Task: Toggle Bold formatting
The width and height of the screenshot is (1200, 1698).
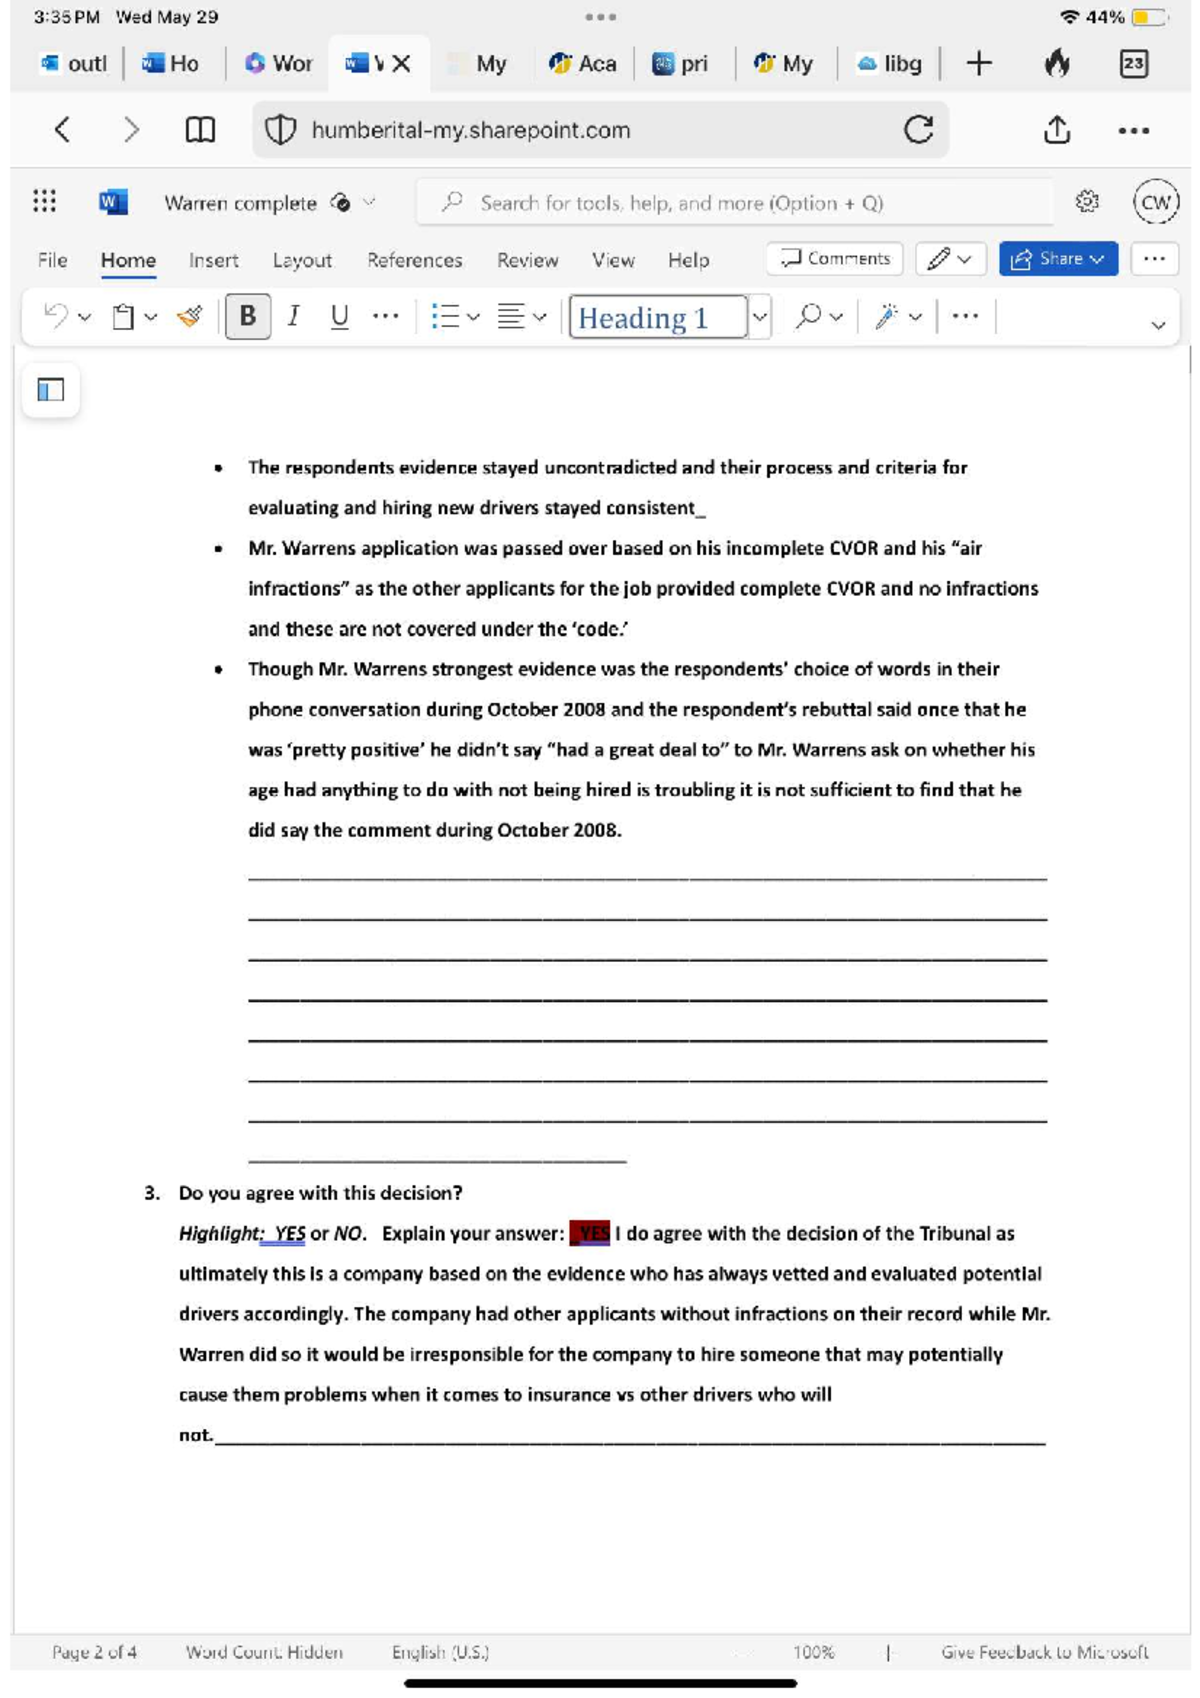Action: click(x=248, y=317)
